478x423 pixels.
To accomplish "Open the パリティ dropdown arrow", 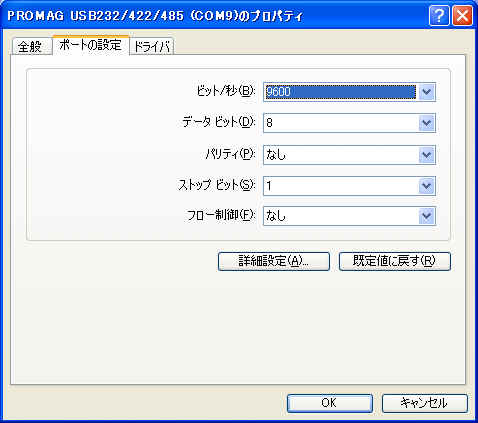I will (427, 155).
